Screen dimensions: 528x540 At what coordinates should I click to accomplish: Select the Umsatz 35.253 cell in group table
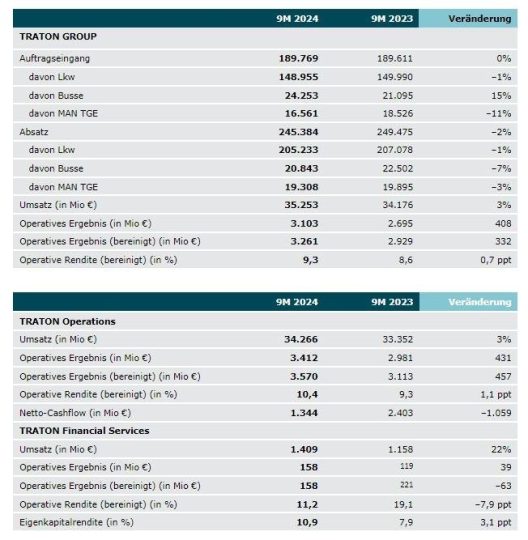coord(301,205)
